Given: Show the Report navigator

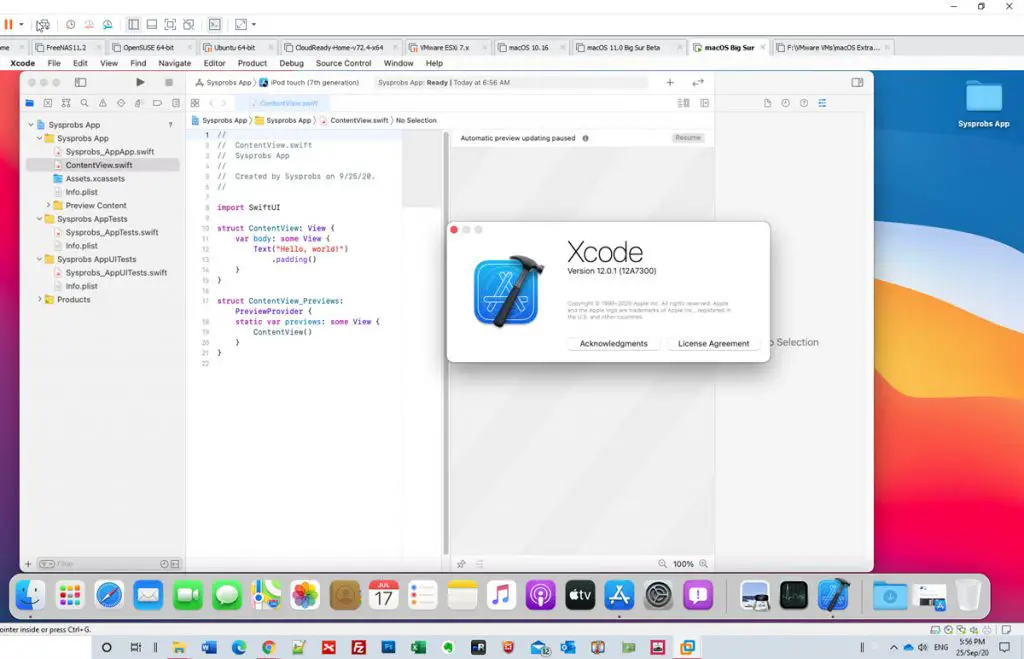Looking at the screenshot, I should click(x=176, y=103).
